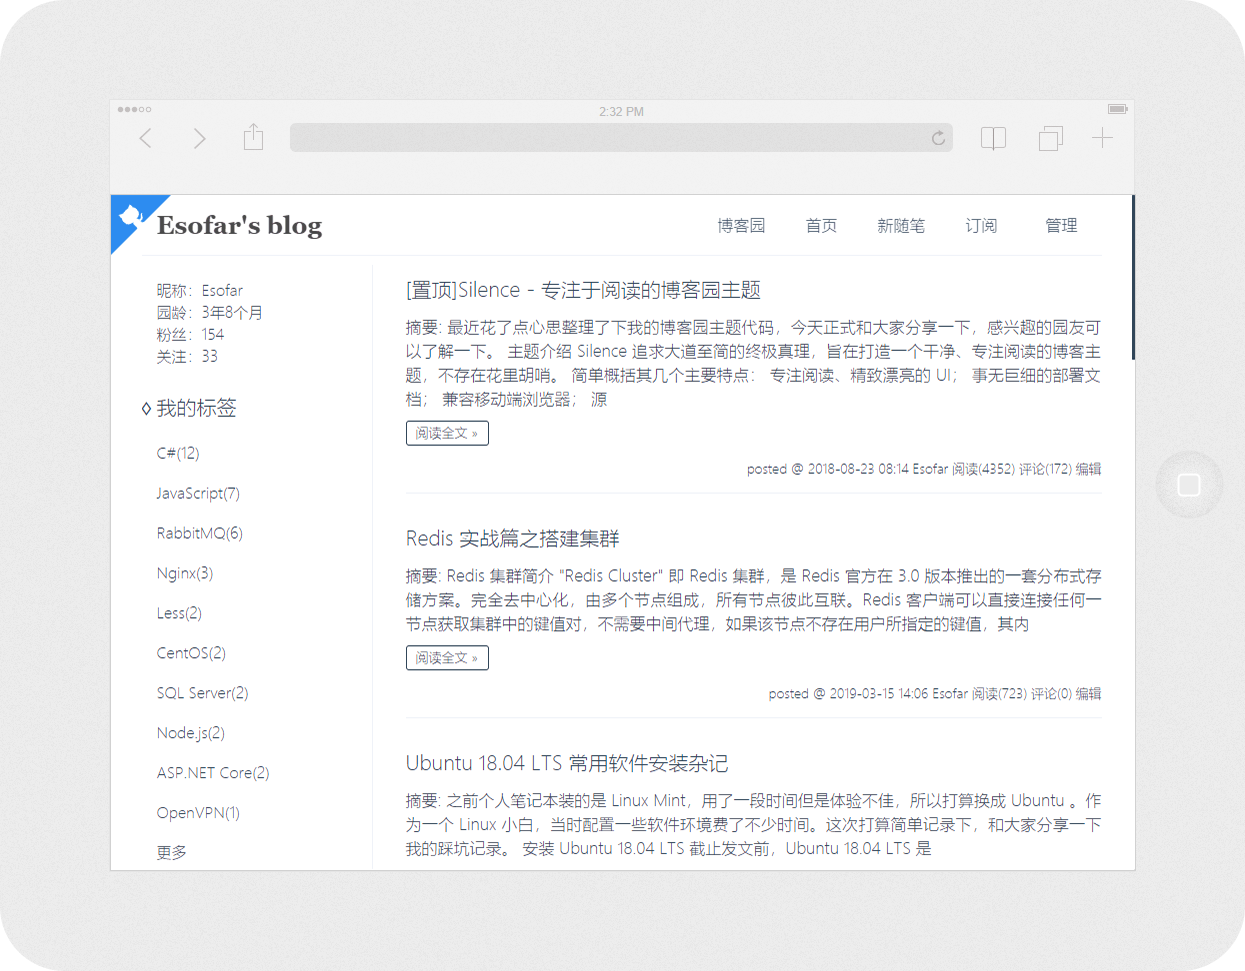Click 阅读全文 under the Silence post

[447, 433]
